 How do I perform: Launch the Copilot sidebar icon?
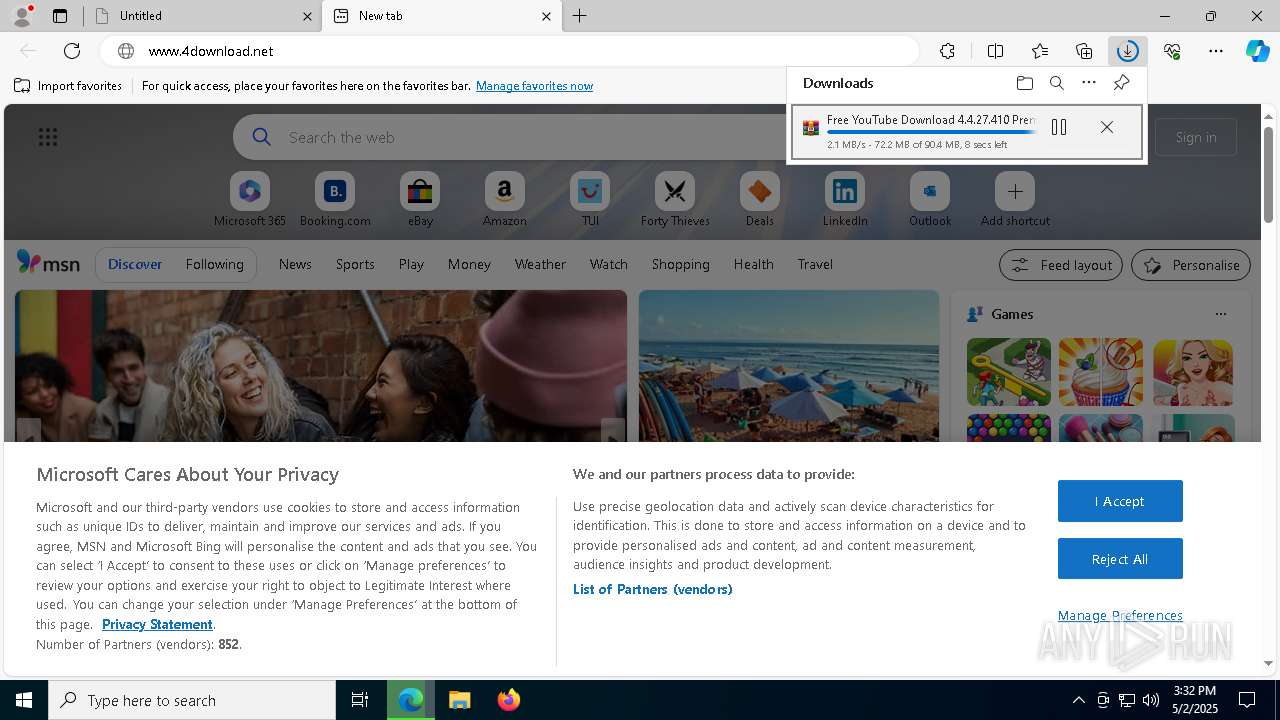tap(1258, 51)
